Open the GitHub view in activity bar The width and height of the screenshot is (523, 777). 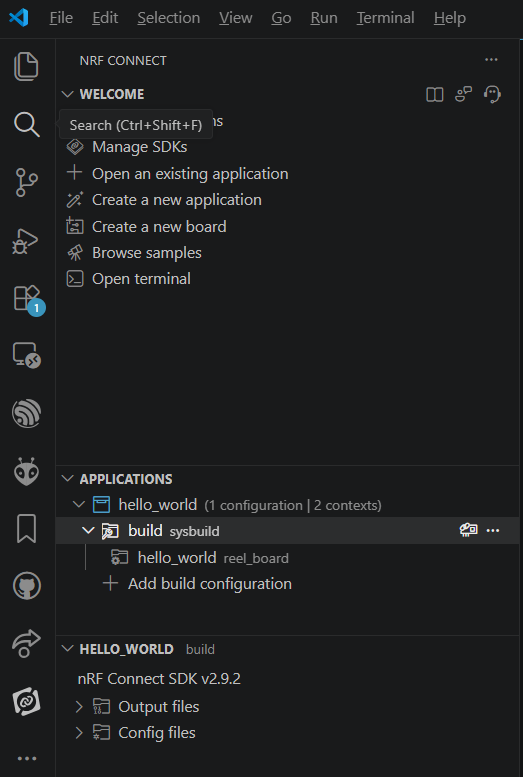tap(26, 586)
